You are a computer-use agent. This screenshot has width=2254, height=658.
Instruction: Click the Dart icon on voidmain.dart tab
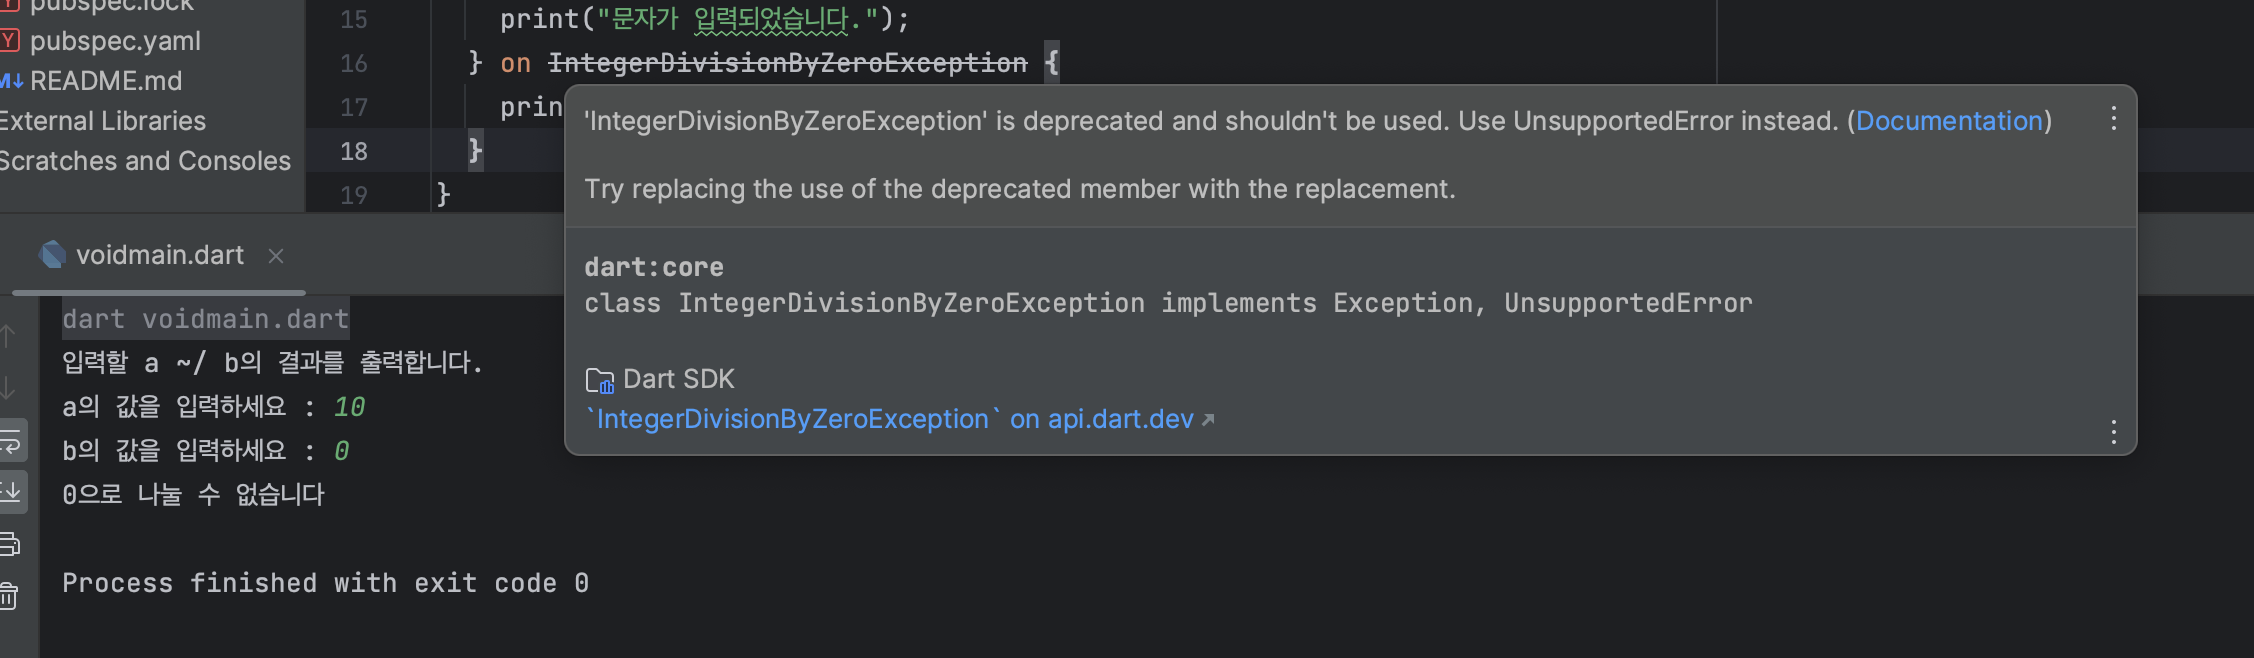[x=50, y=255]
